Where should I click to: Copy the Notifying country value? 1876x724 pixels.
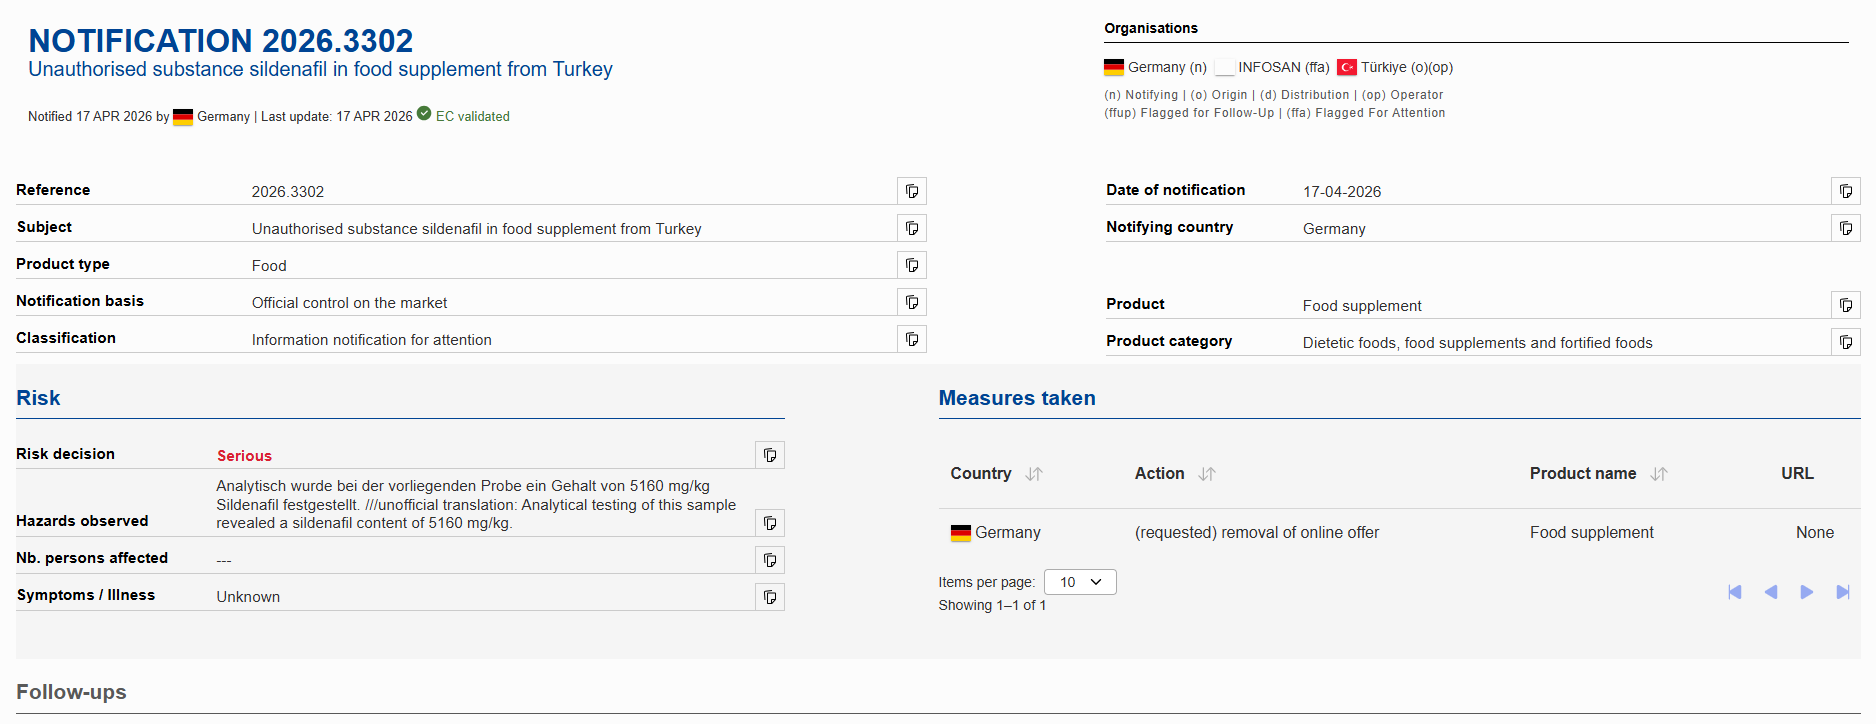1845,228
